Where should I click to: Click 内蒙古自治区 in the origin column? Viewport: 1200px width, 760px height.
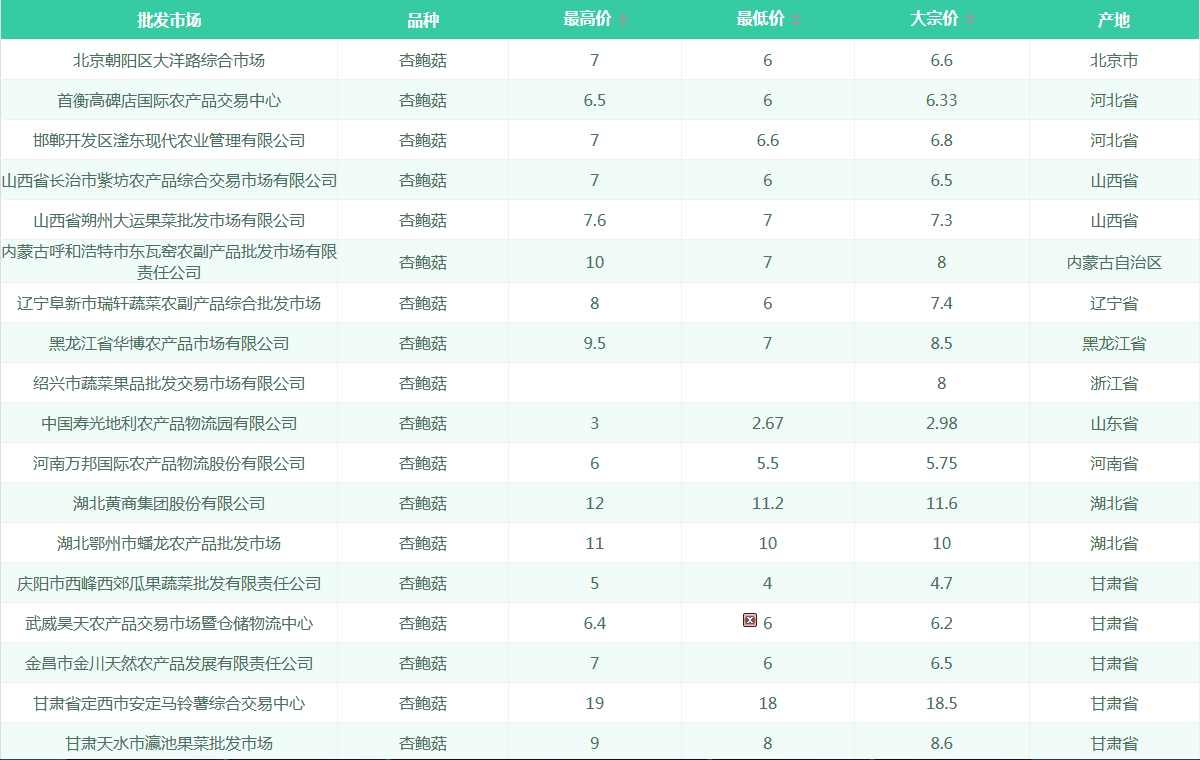pyautogui.click(x=1114, y=263)
